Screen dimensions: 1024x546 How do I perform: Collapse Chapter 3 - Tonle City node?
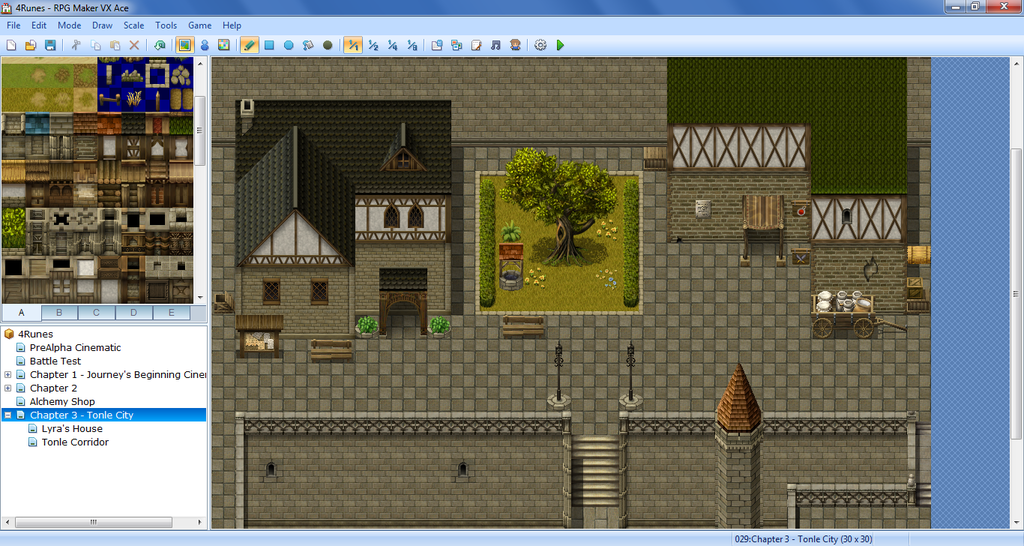pyautogui.click(x=8, y=415)
